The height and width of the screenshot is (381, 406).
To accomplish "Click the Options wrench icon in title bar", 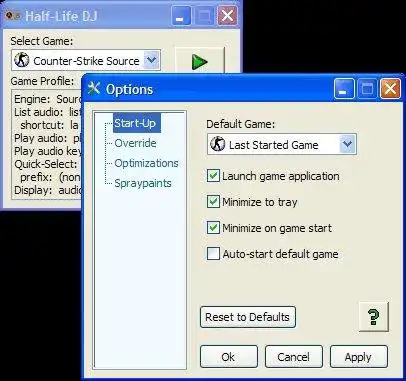I will tap(94, 89).
